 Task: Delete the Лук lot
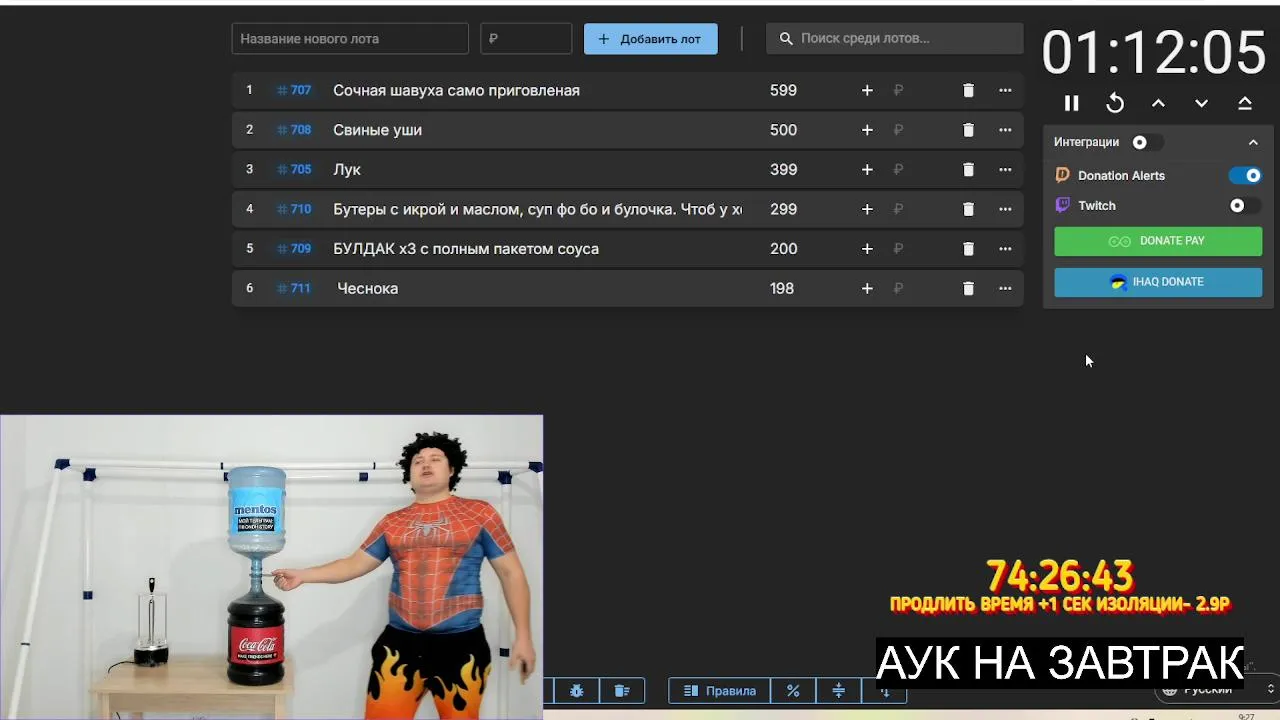(968, 170)
